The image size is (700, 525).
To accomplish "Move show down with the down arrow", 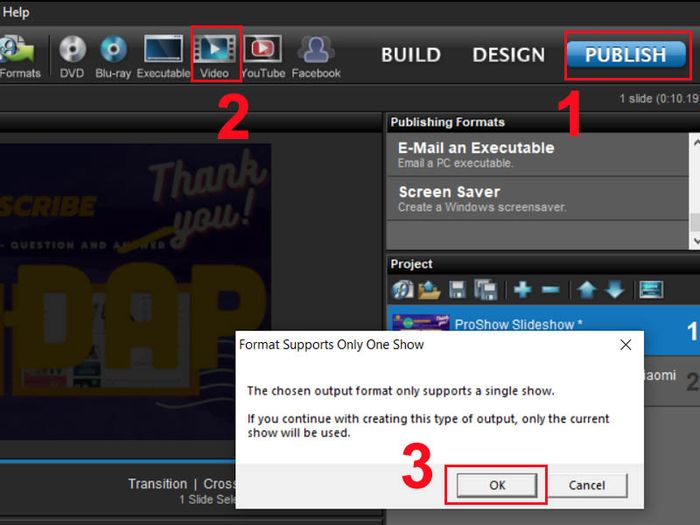I will click(615, 290).
